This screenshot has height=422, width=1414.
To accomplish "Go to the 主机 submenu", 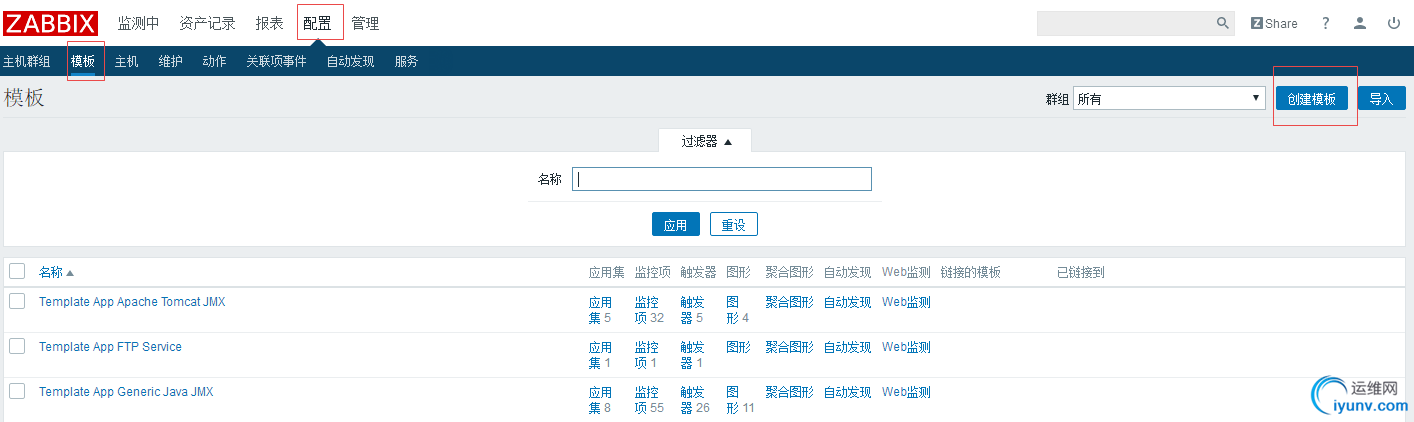I will pos(127,61).
